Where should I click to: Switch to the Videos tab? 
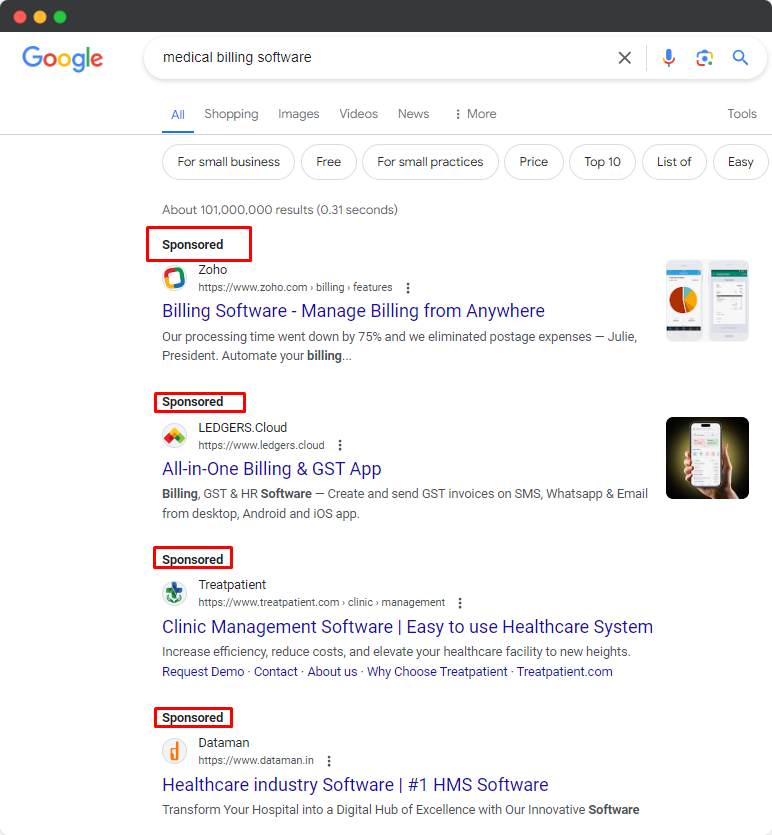point(358,114)
